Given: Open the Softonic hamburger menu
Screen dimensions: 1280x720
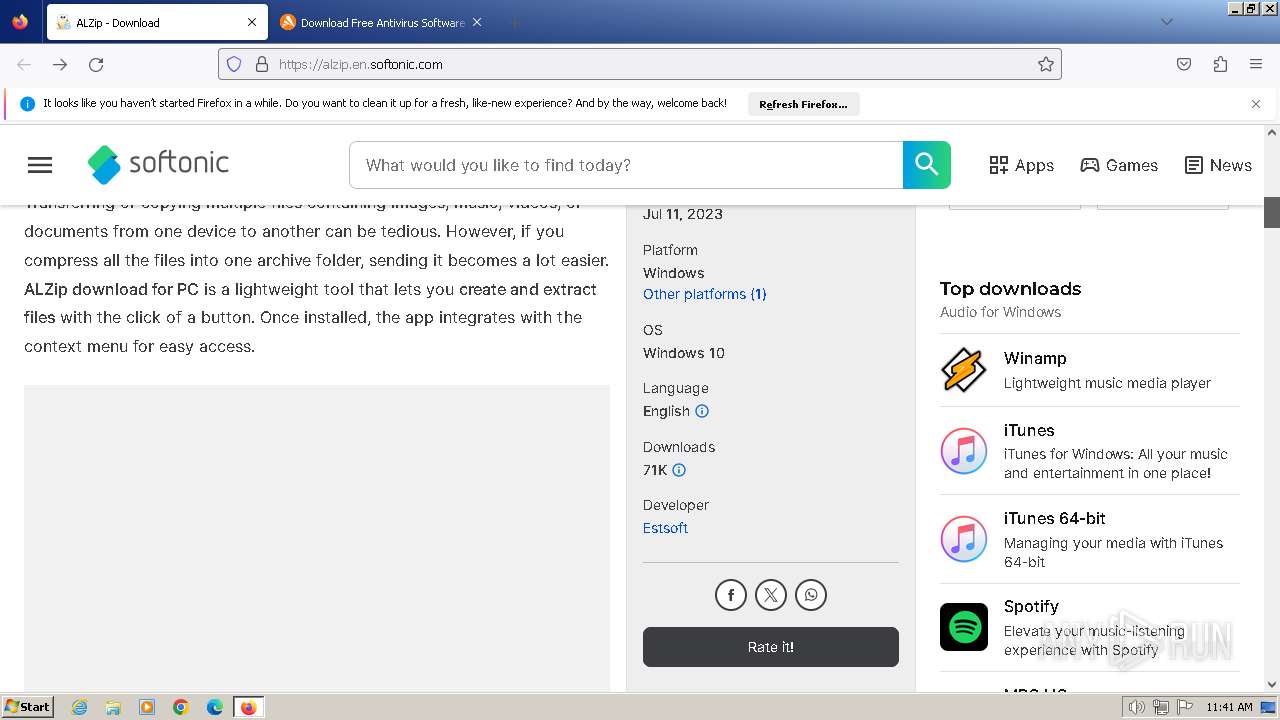Looking at the screenshot, I should click(40, 165).
